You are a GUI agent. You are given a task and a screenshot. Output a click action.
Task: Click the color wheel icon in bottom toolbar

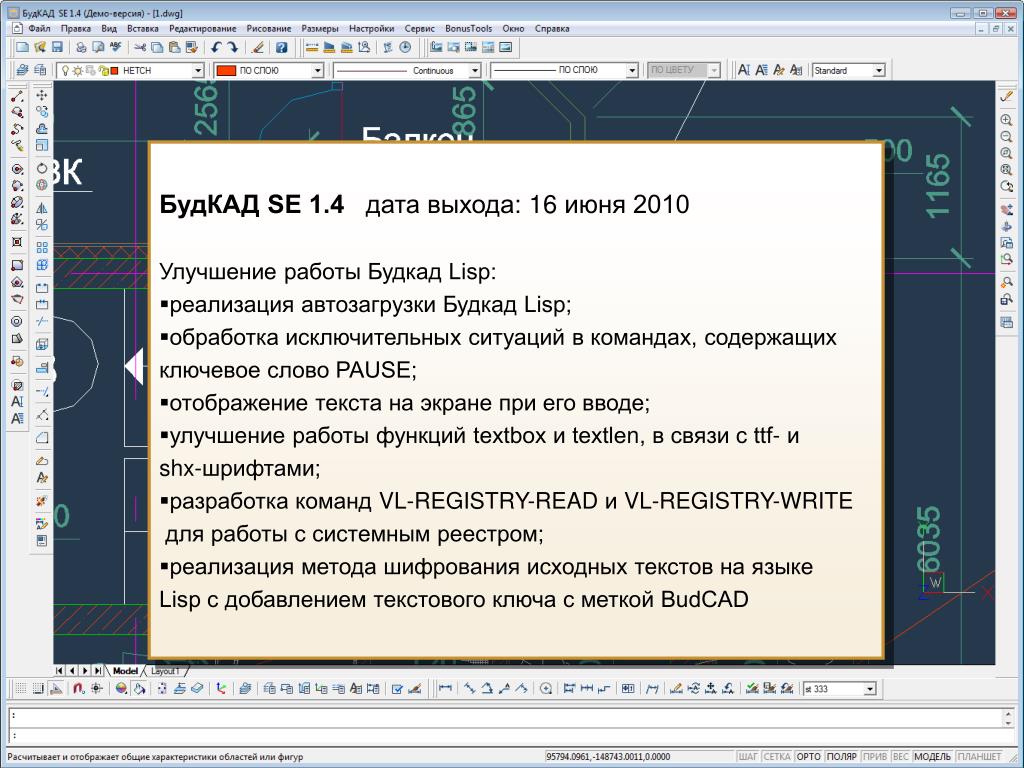(x=121, y=688)
